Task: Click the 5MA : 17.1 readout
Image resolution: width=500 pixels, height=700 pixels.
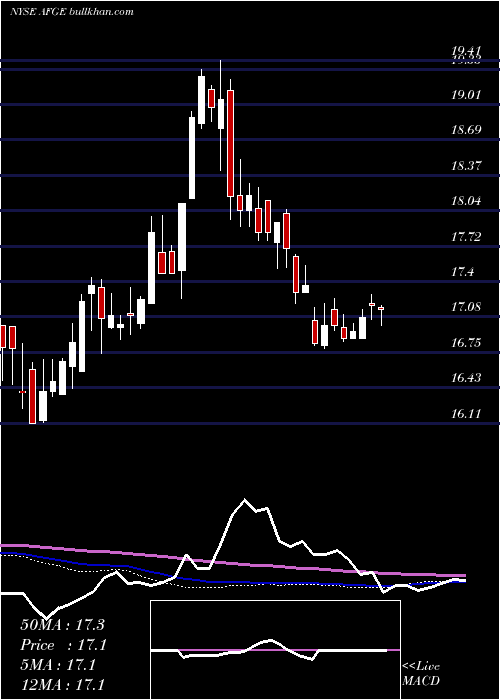Action: point(58,665)
